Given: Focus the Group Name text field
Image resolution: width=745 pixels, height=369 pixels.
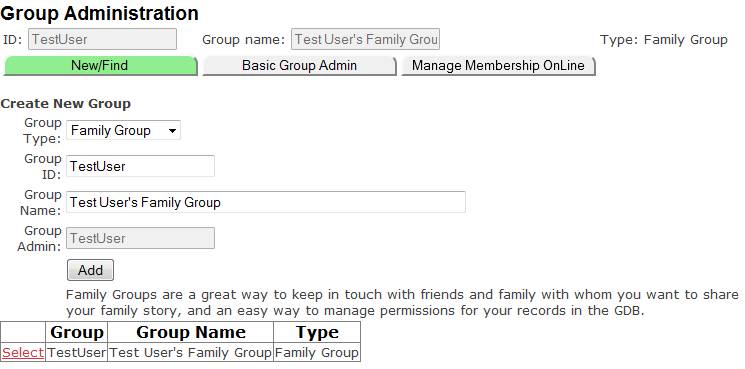Looking at the screenshot, I should coord(266,202).
